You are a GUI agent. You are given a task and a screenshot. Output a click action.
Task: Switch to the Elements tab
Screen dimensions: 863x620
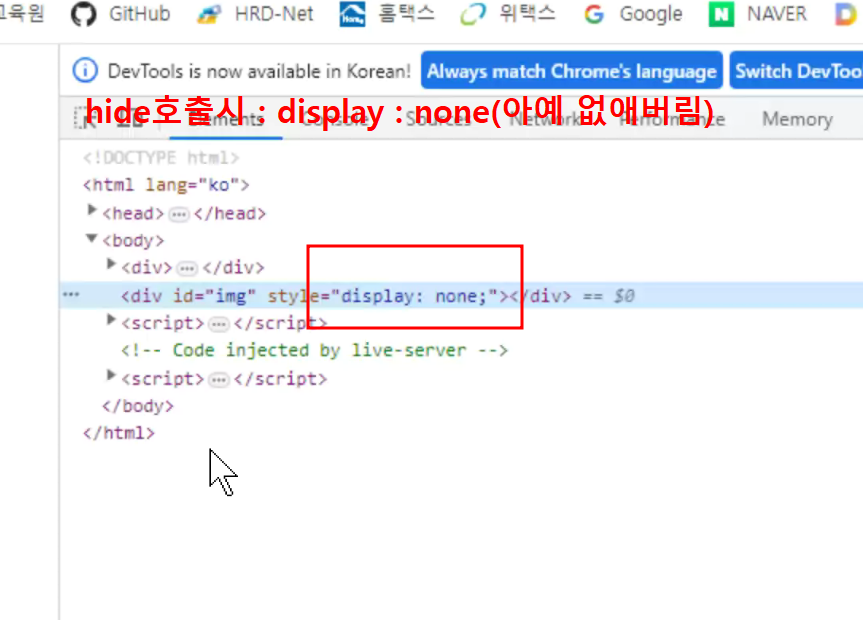tap(226, 119)
